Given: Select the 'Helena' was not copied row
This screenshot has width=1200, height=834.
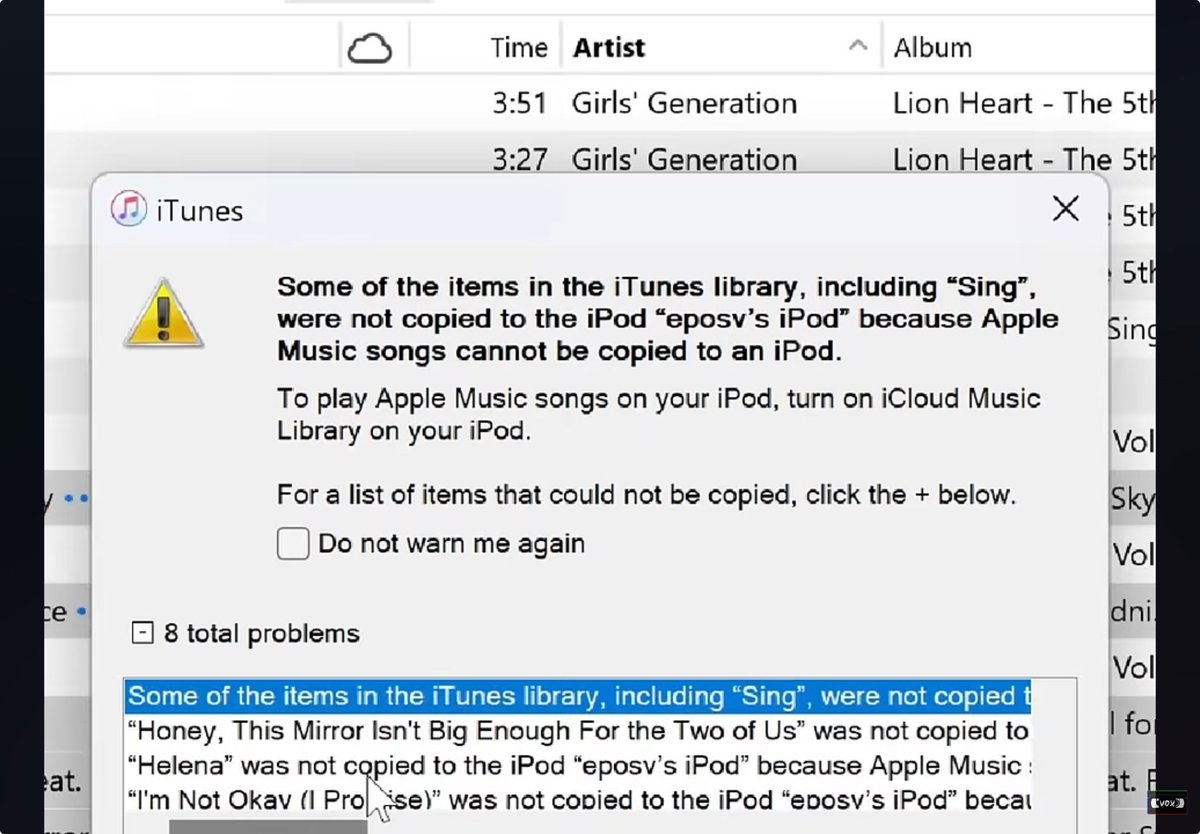Looking at the screenshot, I should 578,766.
